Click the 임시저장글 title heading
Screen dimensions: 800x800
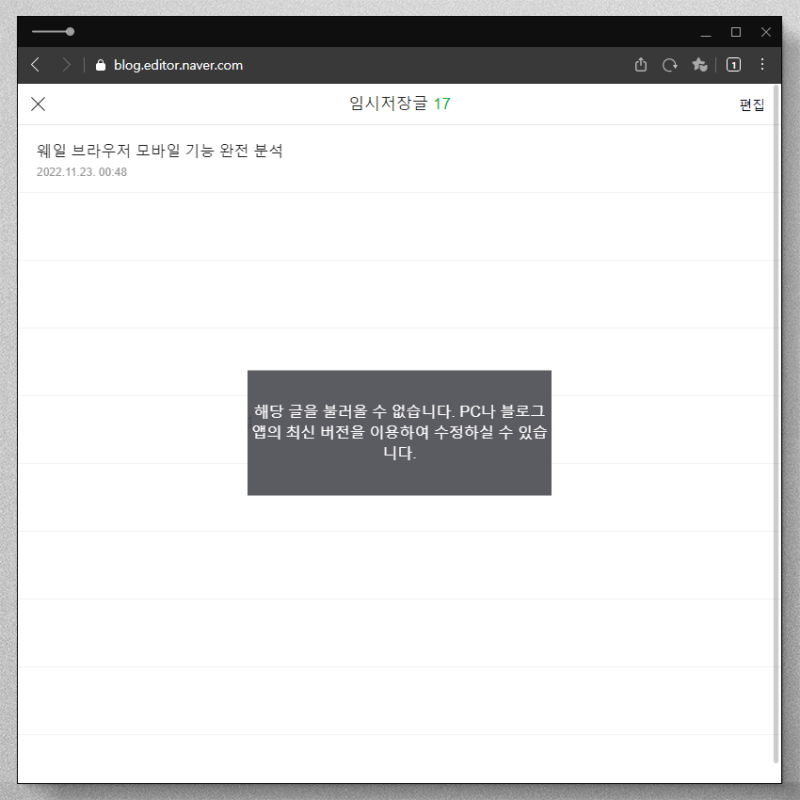point(388,104)
